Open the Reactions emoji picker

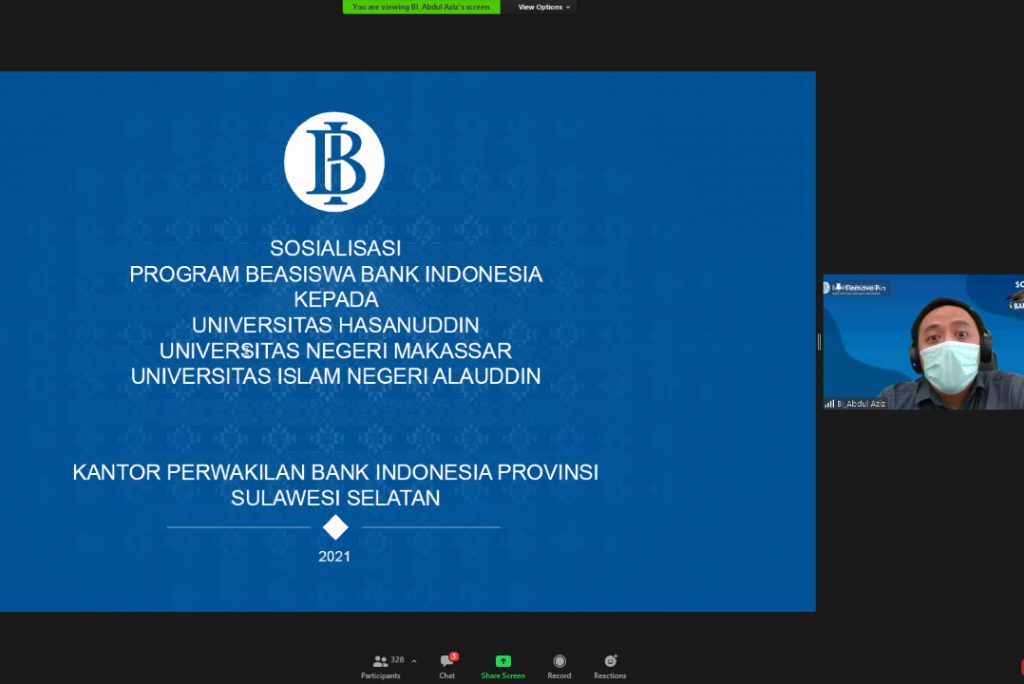(x=609, y=662)
